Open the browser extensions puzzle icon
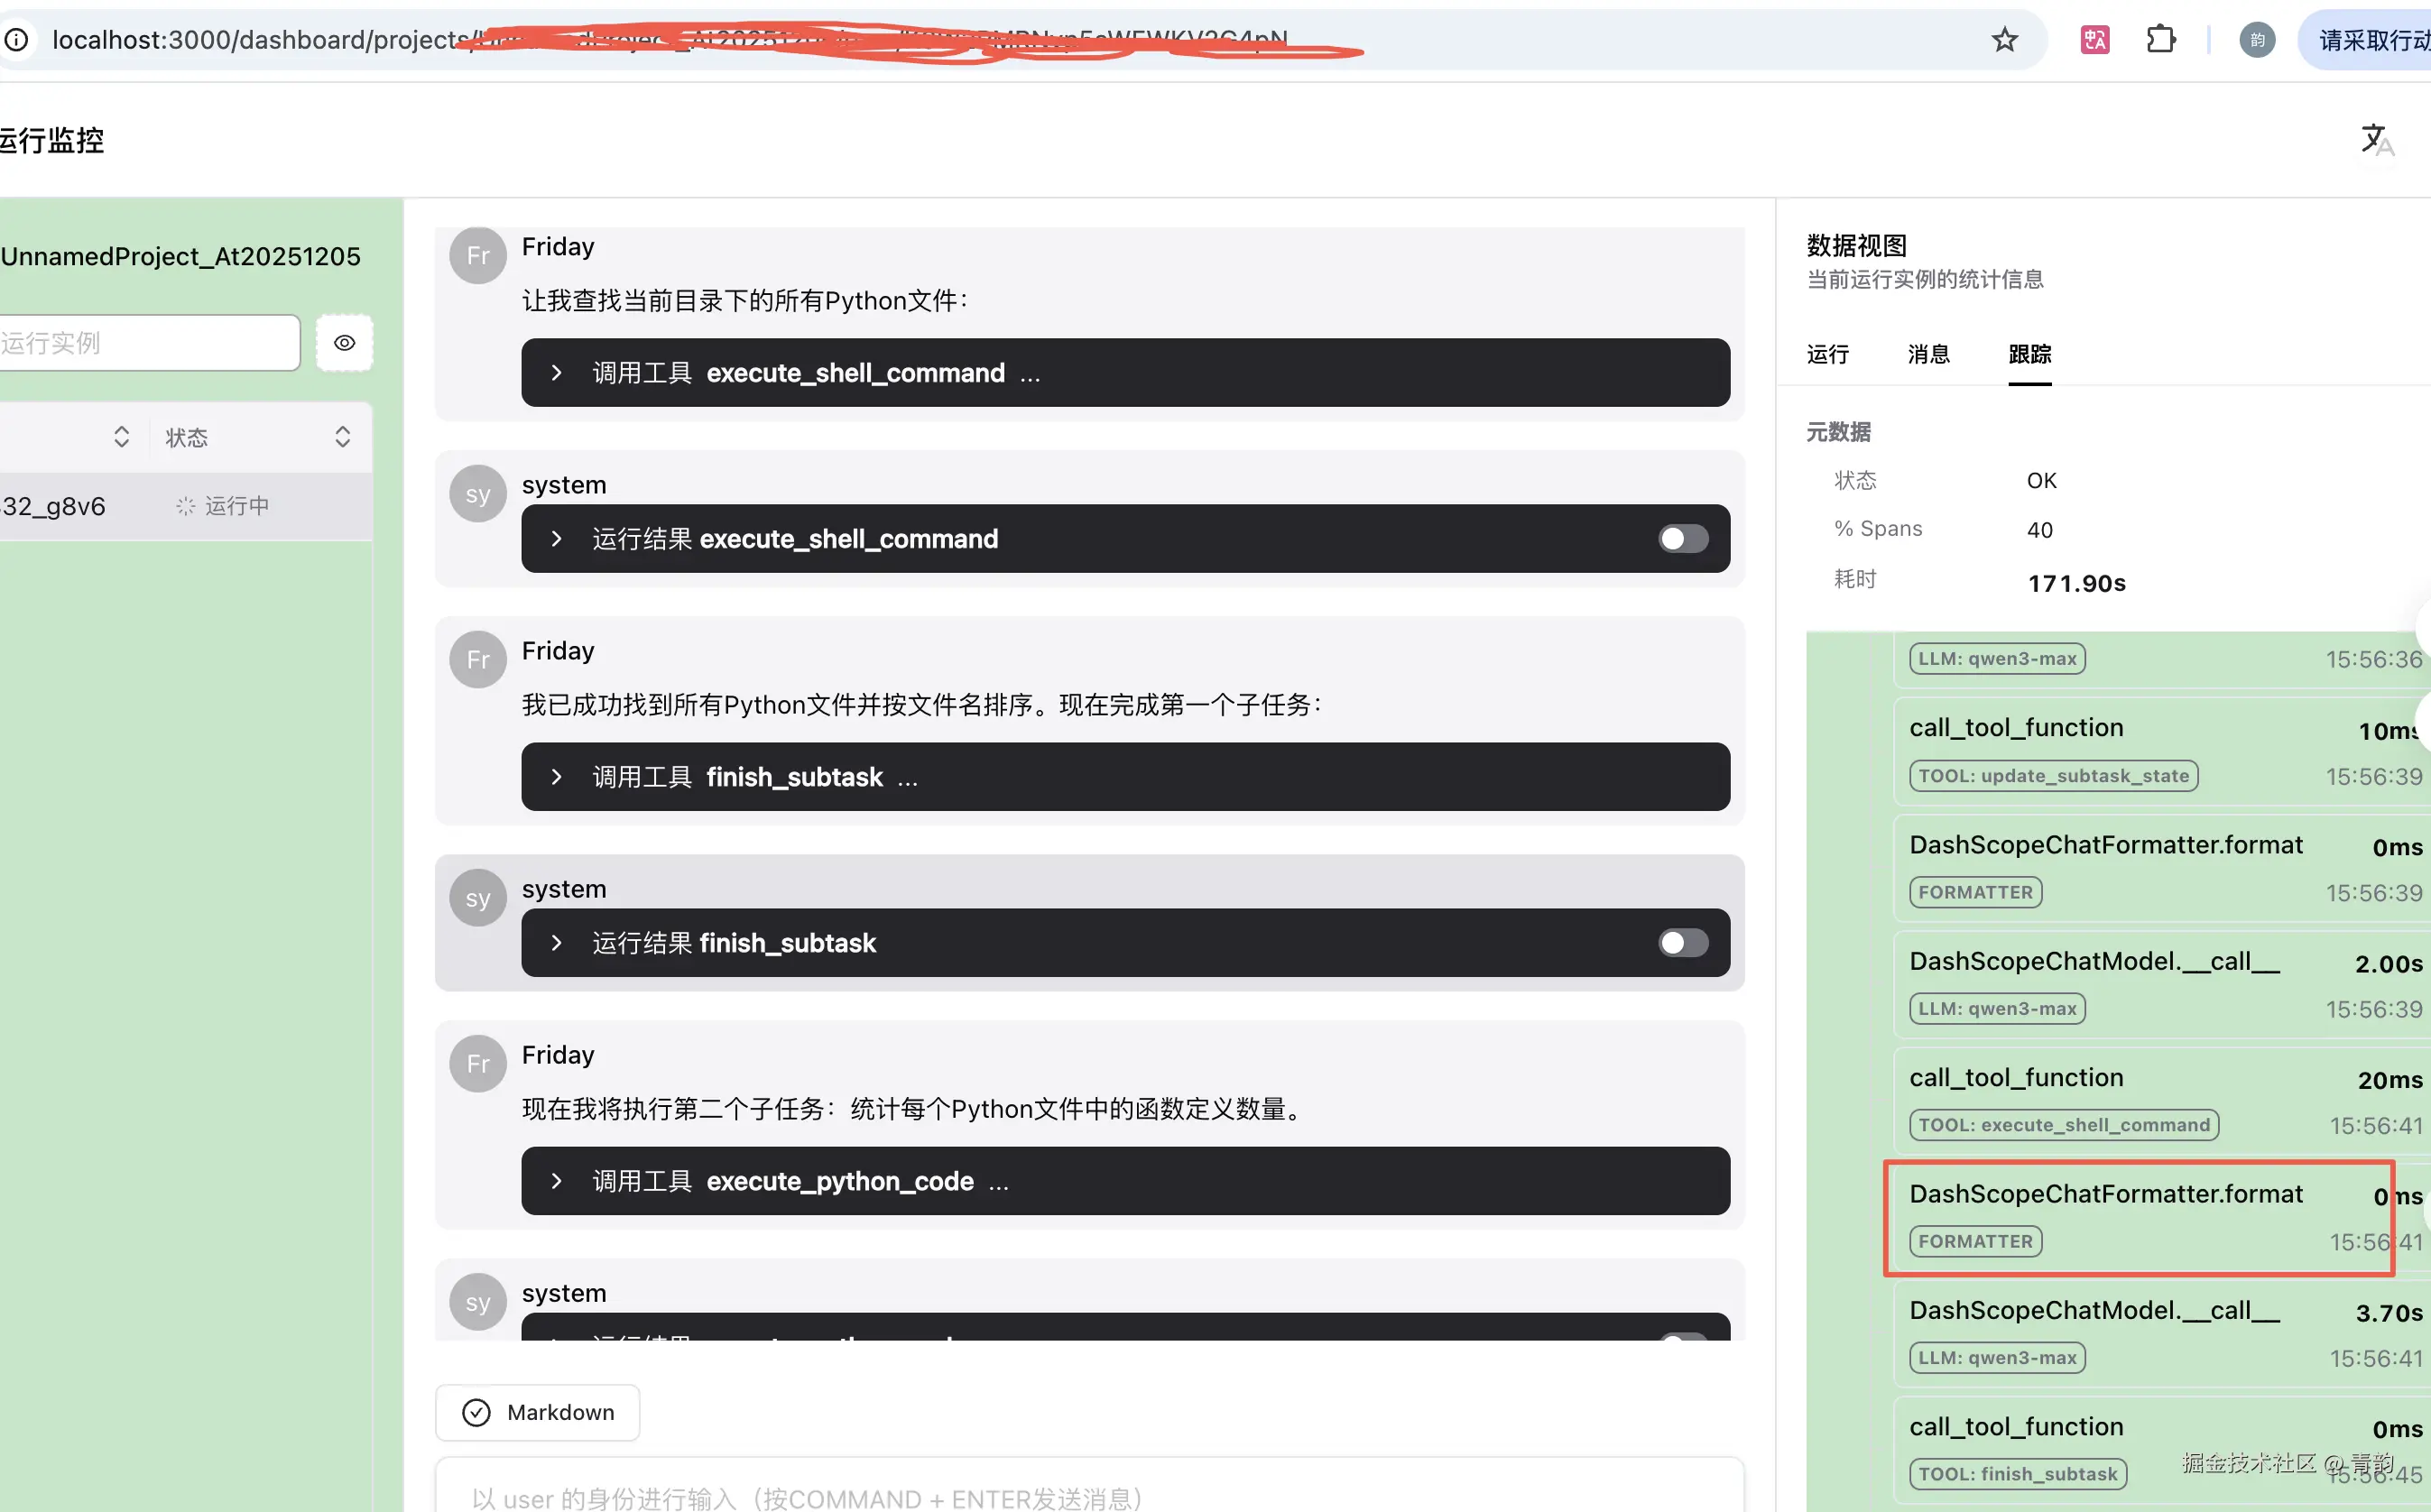2431x1512 pixels. (2160, 40)
